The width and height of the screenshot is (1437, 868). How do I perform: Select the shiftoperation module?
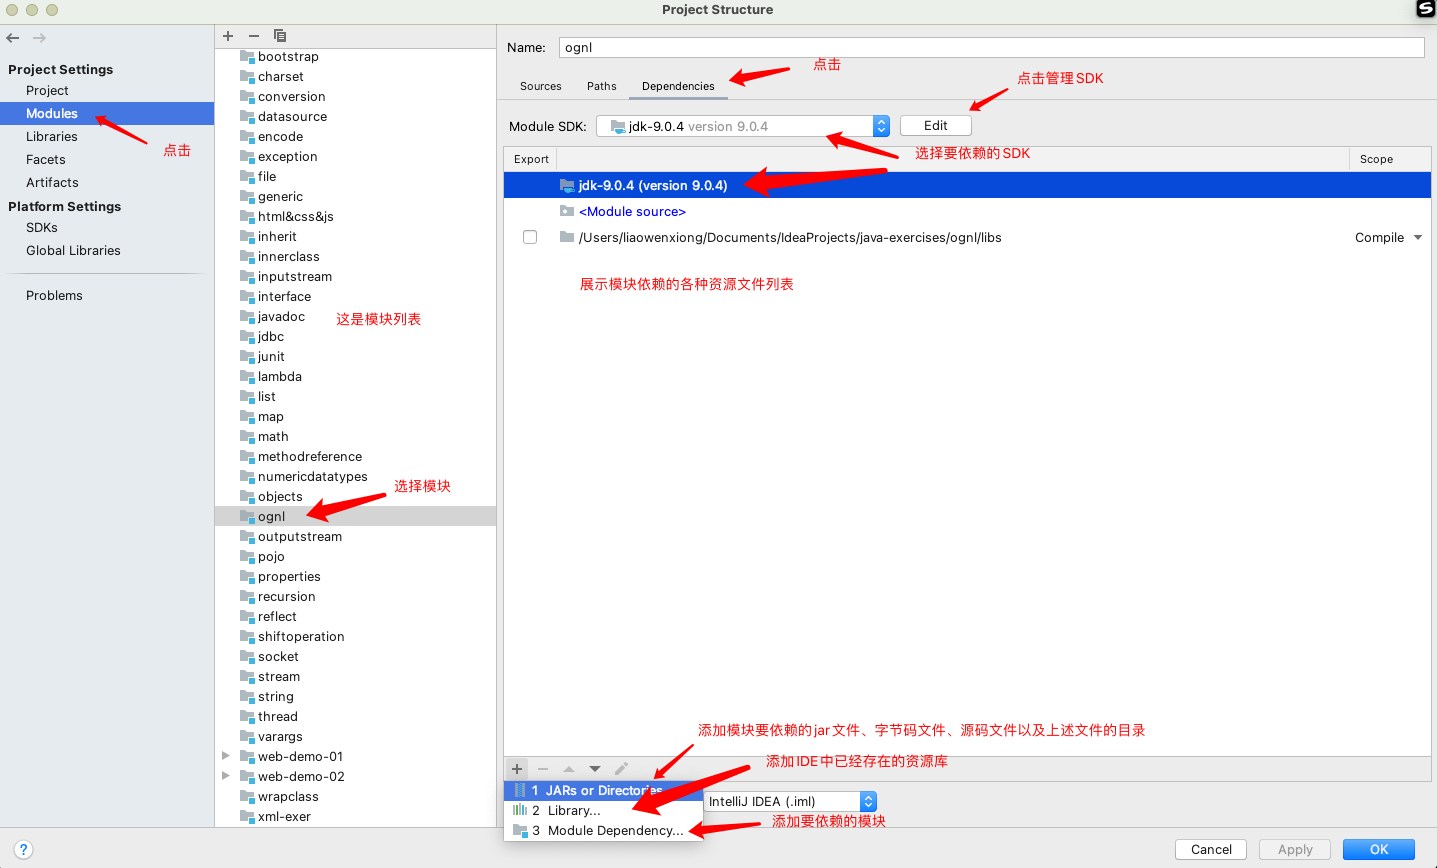click(x=301, y=637)
